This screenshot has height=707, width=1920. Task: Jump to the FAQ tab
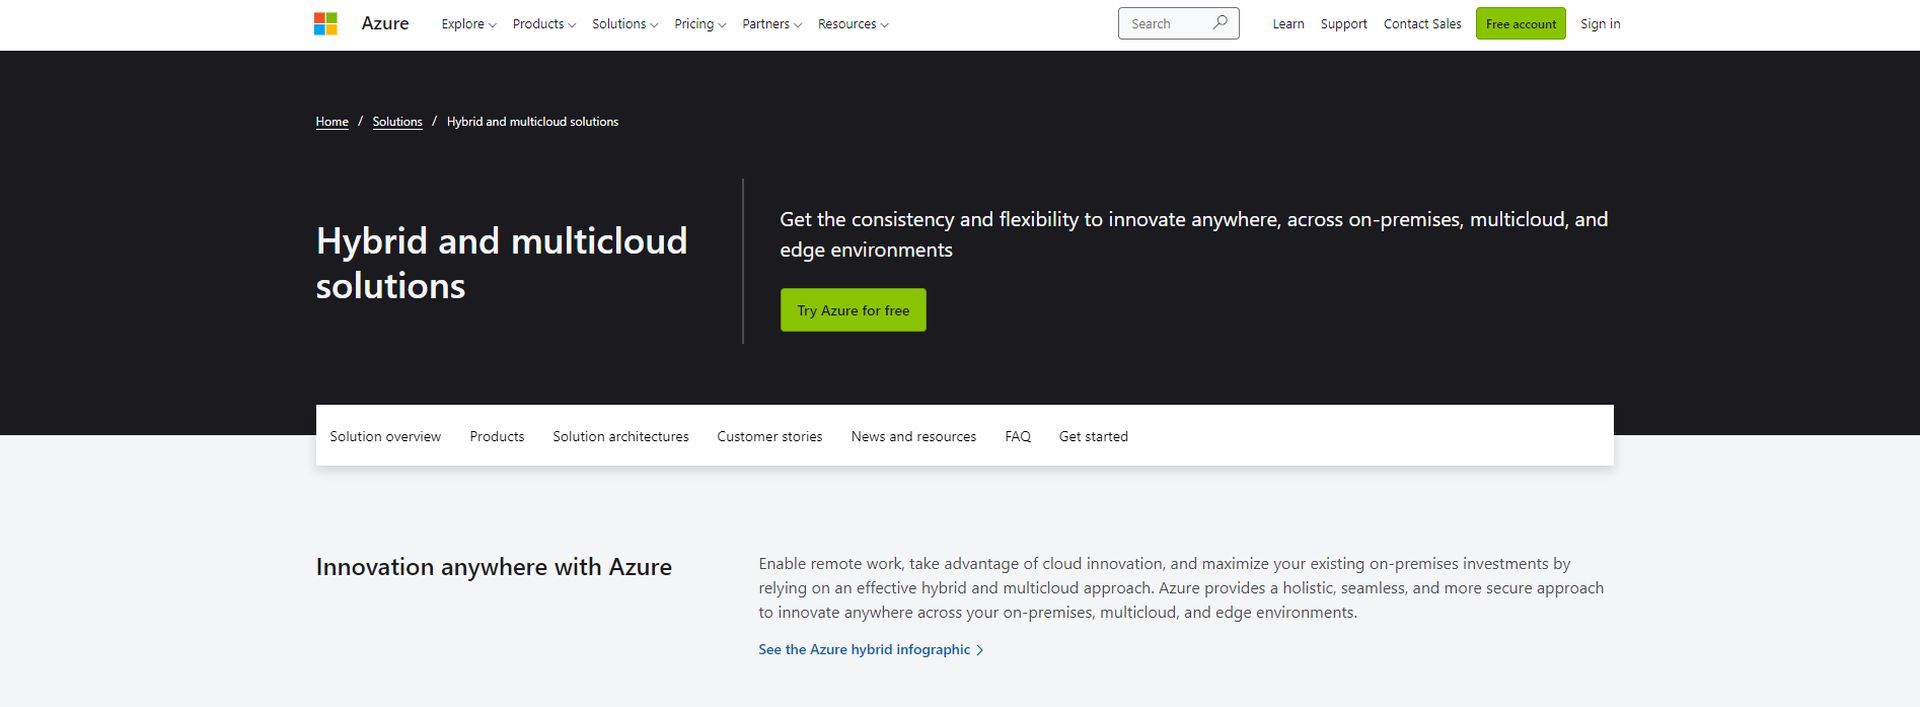1018,437
